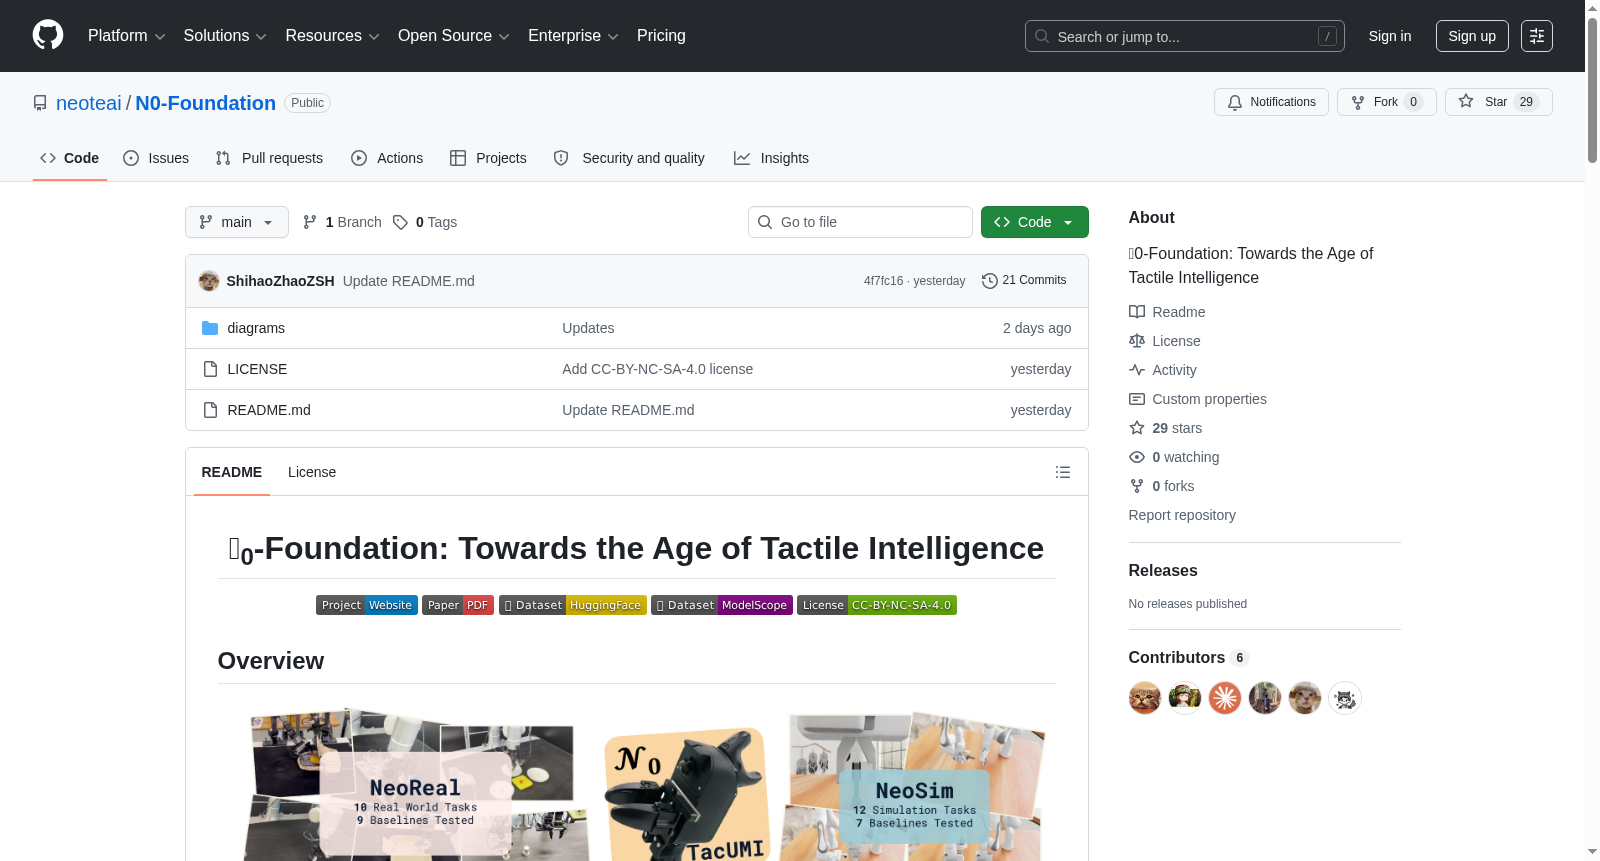Star the N0-Foundation repository

point(1498,102)
